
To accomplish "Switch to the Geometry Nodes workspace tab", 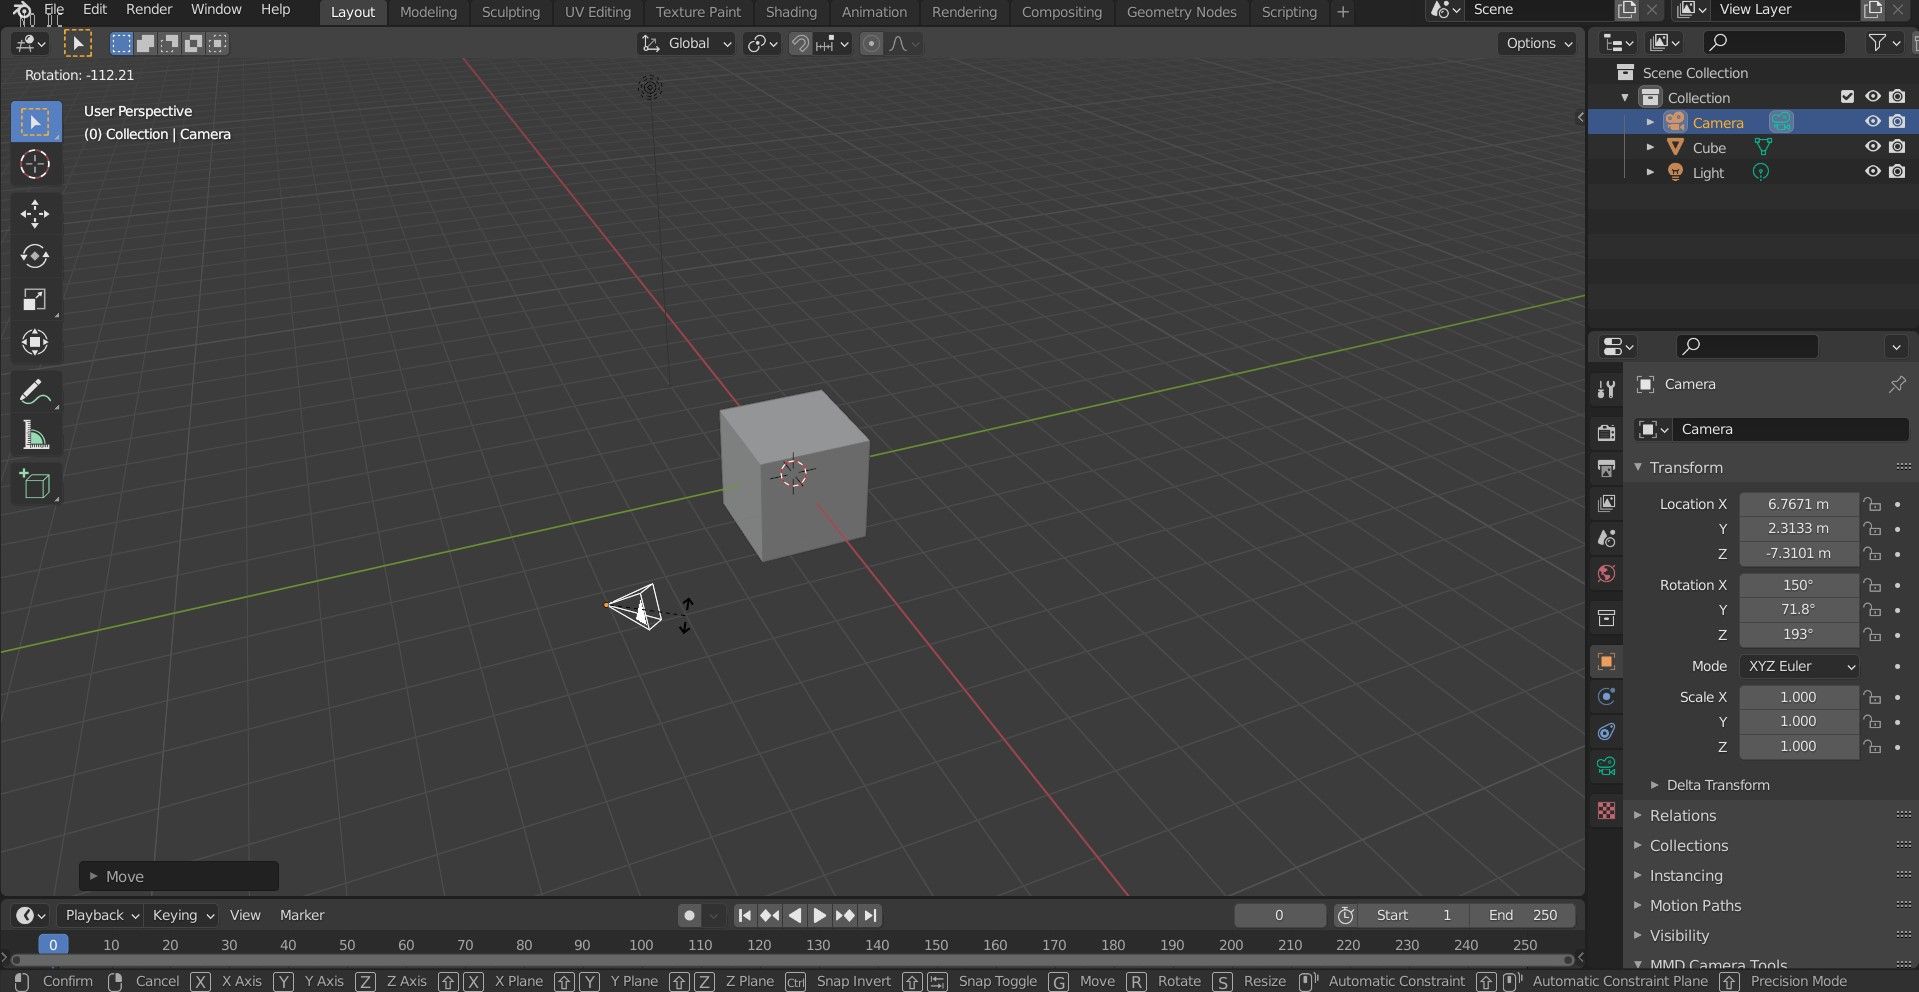I will click(x=1181, y=12).
